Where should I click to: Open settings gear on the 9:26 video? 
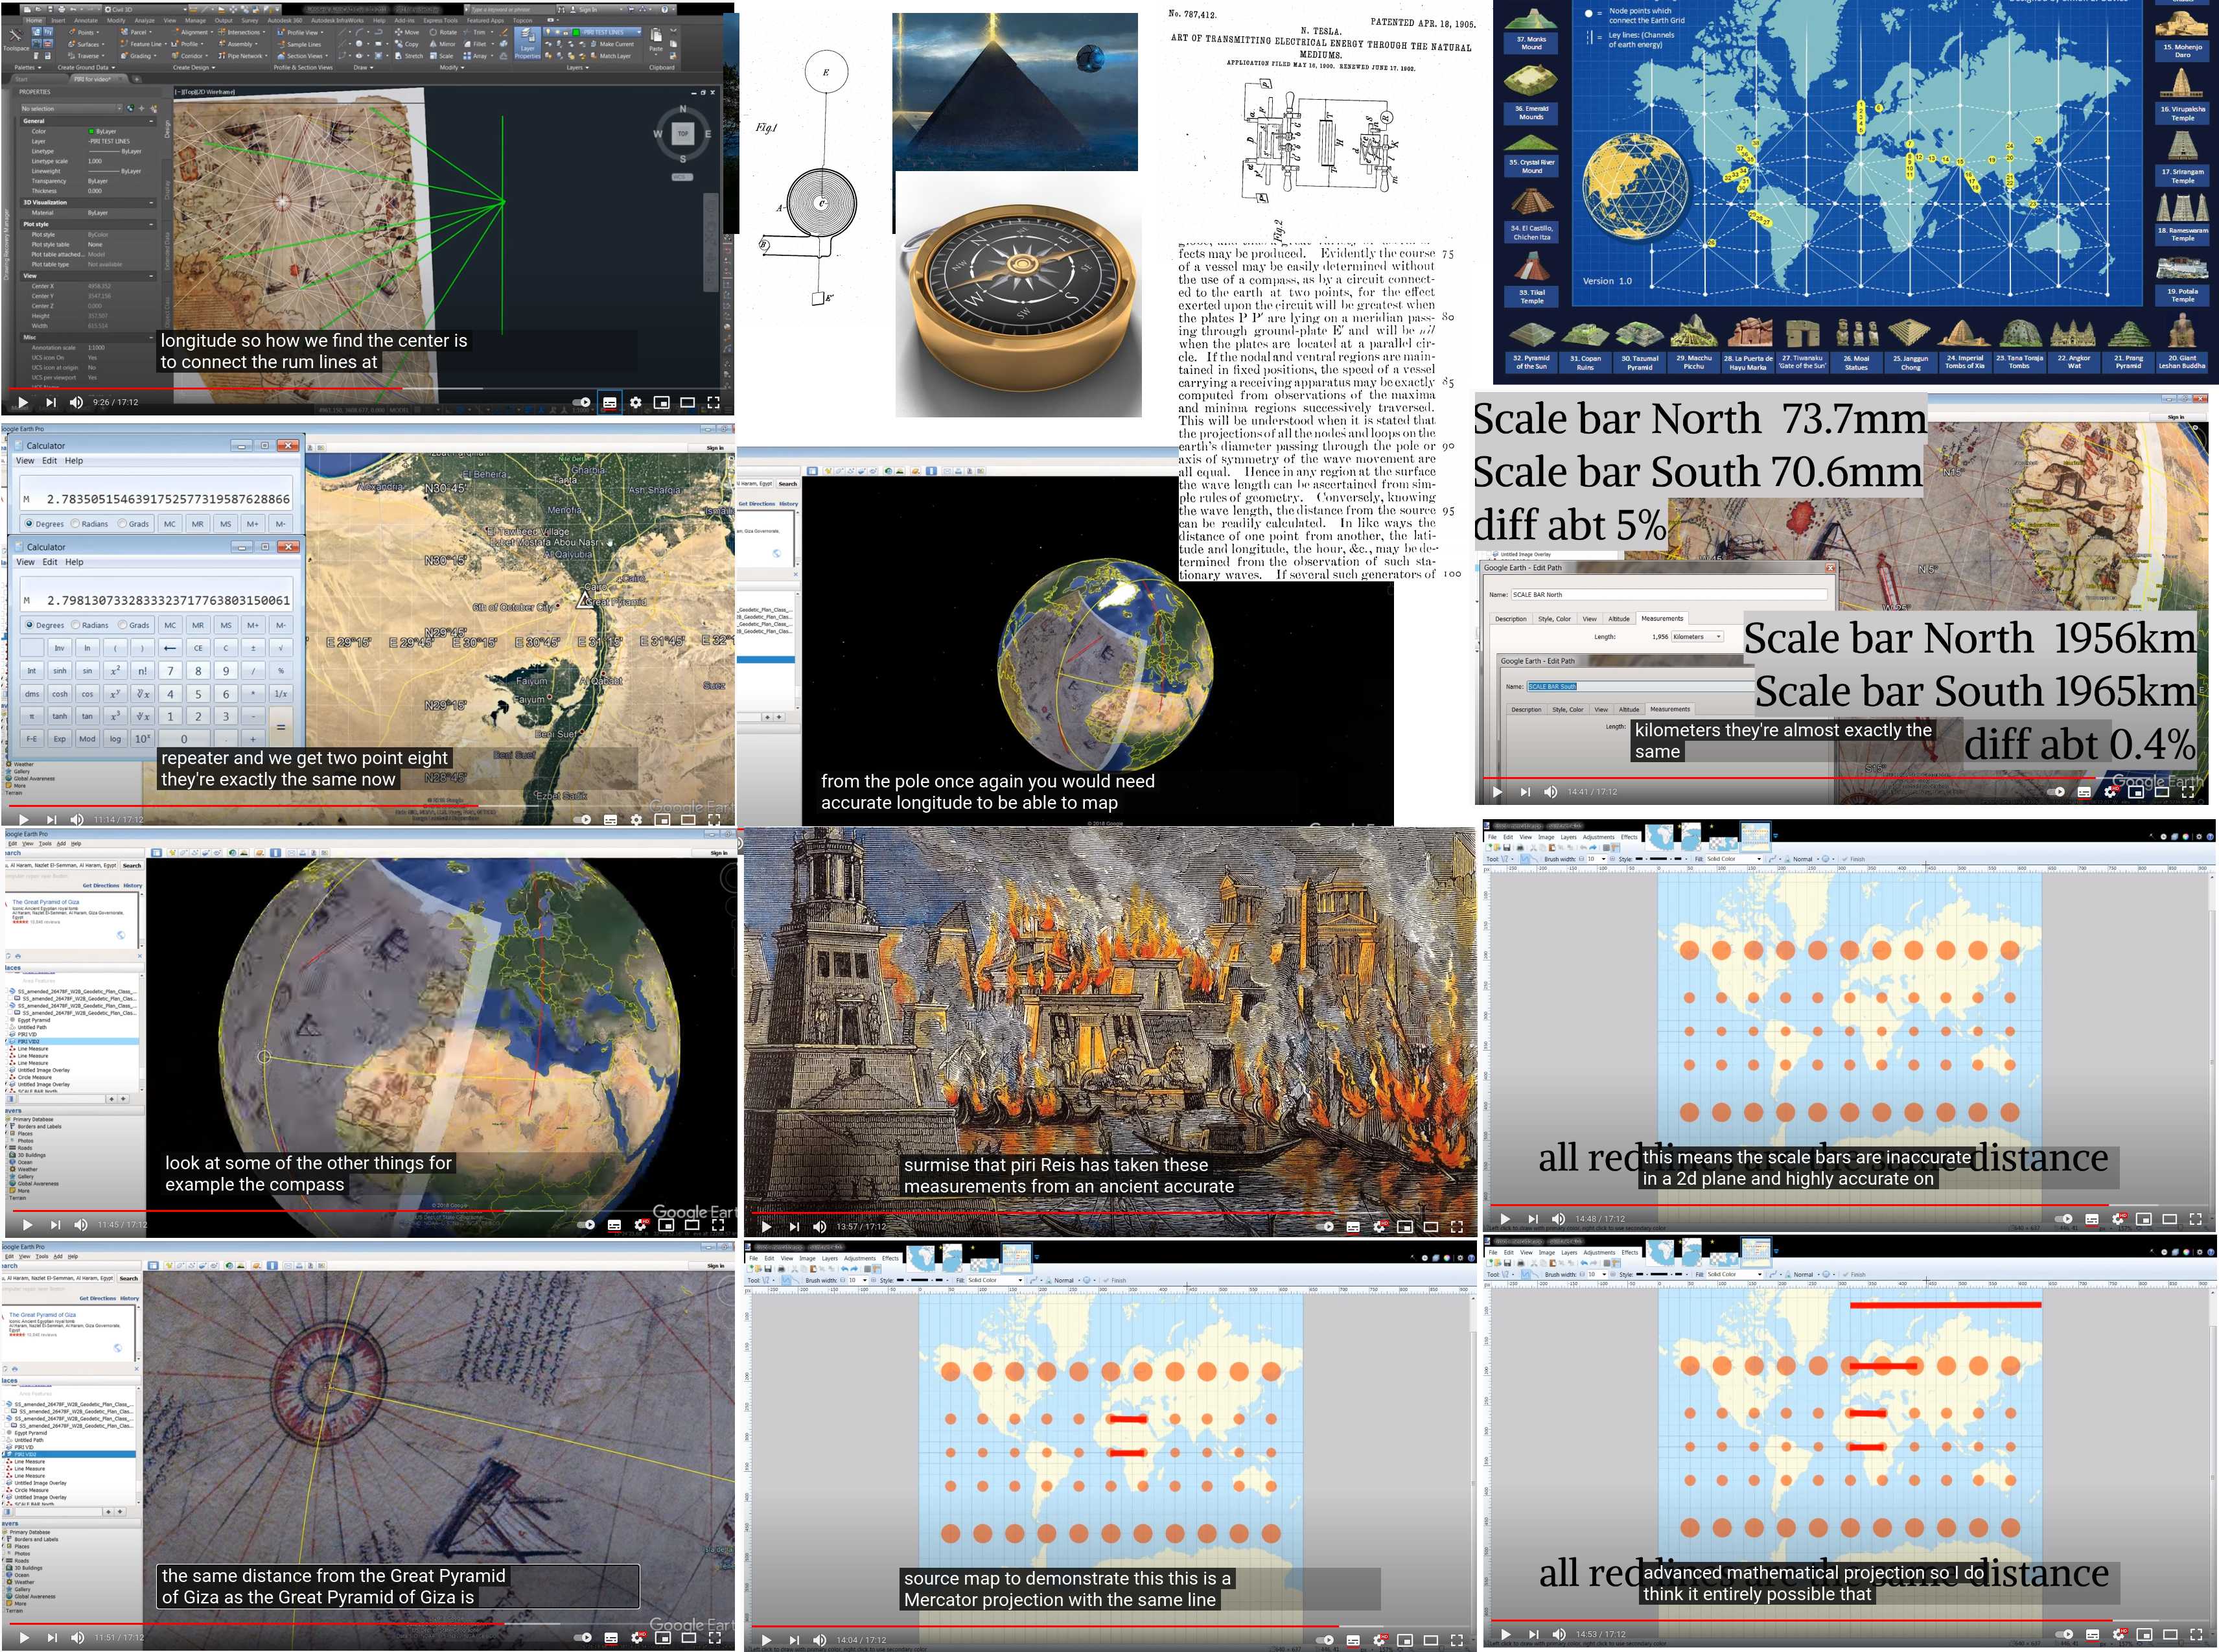(635, 402)
